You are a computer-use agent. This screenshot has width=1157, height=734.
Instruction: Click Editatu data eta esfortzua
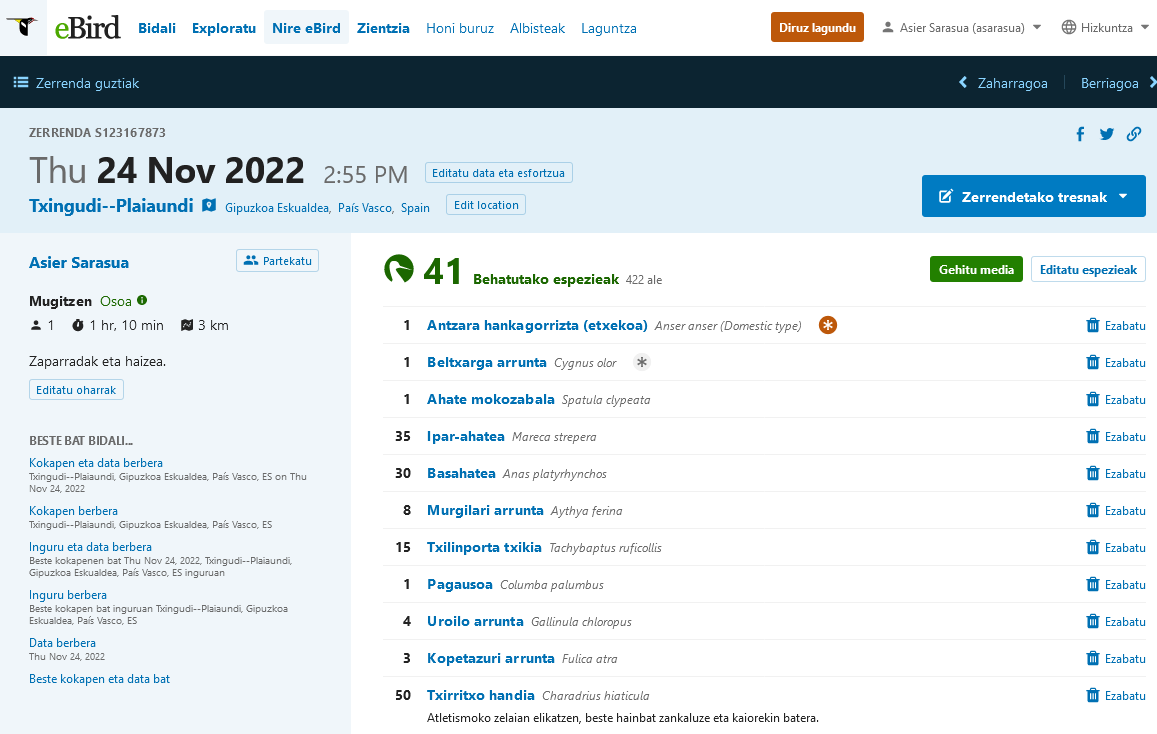pos(498,172)
